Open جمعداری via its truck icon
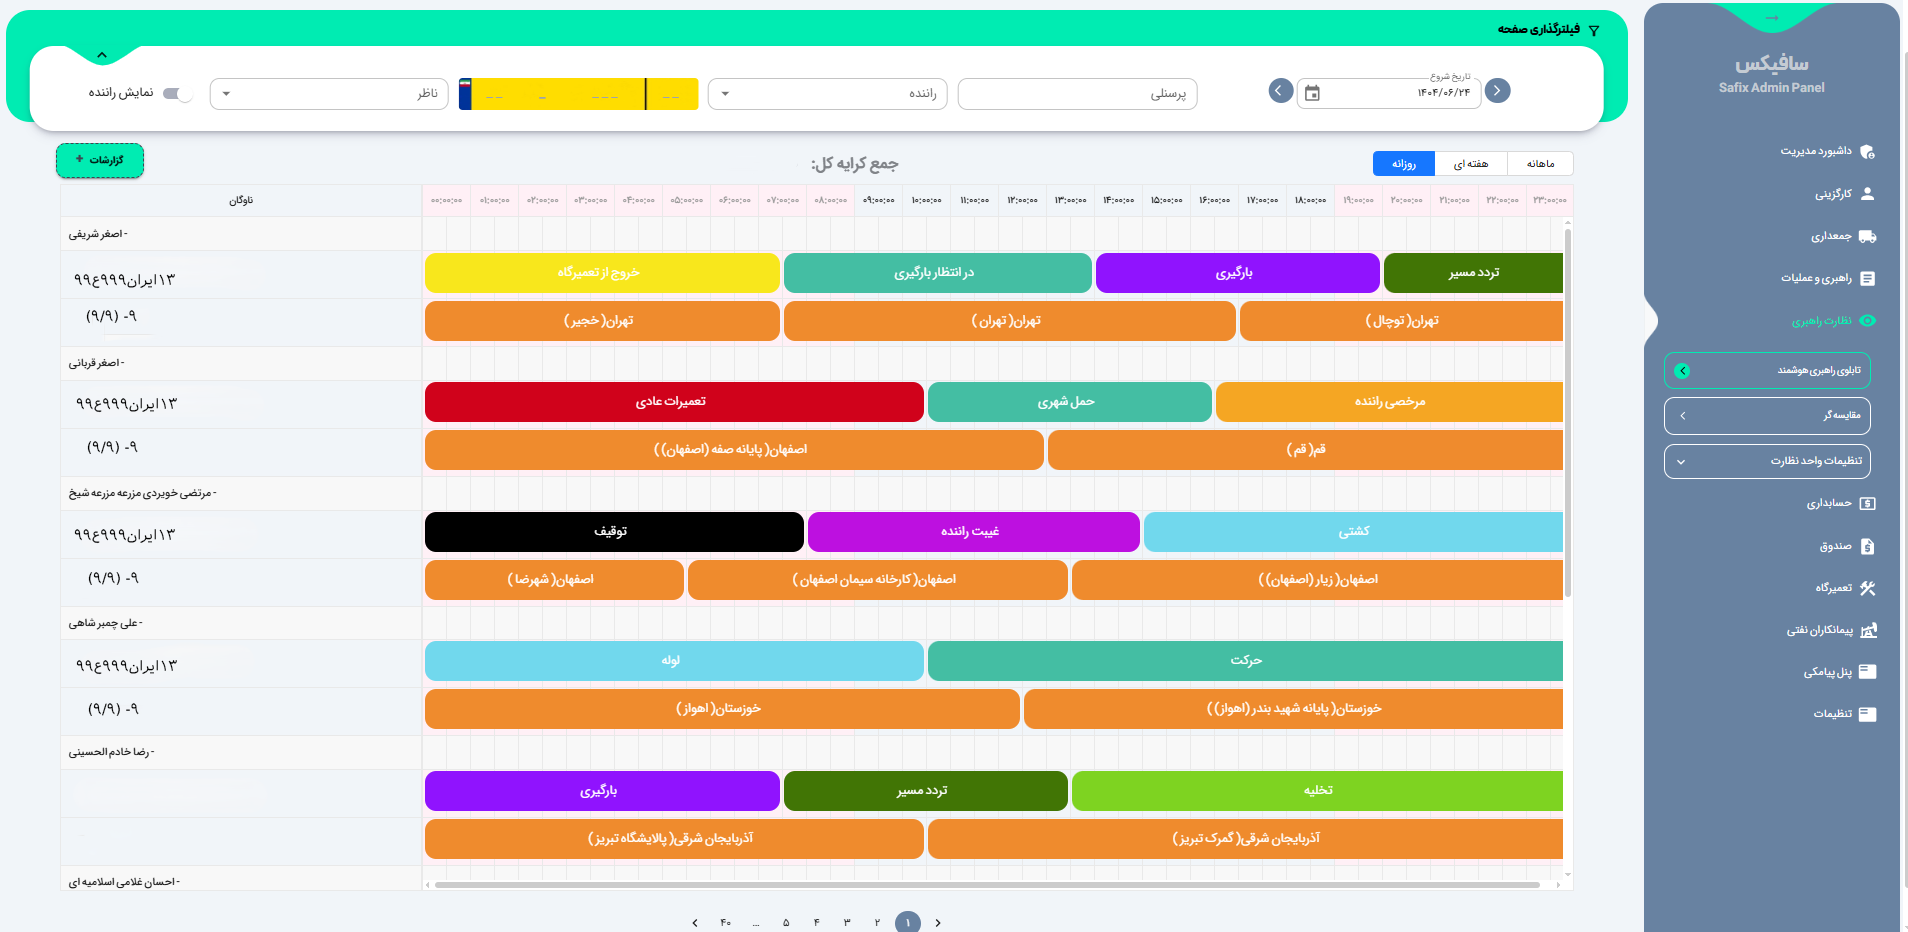The image size is (1908, 932). [1867, 237]
